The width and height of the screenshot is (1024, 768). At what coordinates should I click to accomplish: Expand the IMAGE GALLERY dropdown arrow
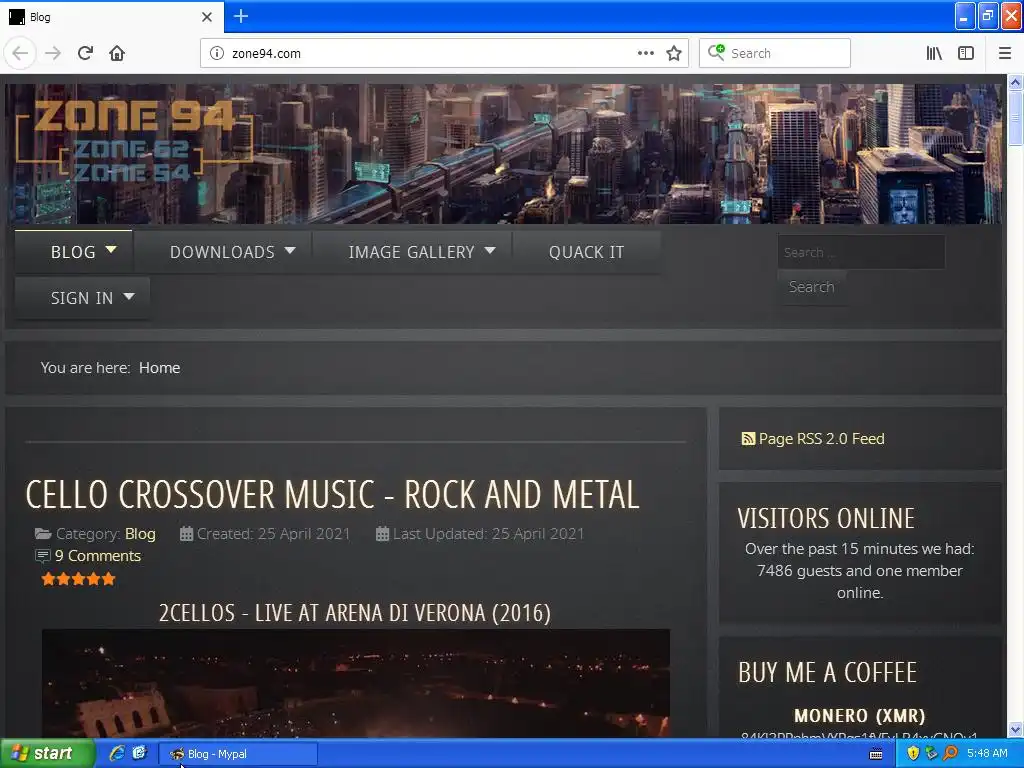pos(490,250)
